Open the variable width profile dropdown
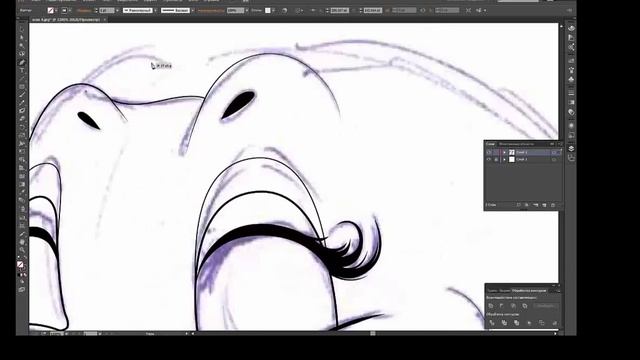The height and width of the screenshot is (360, 640). (156, 11)
